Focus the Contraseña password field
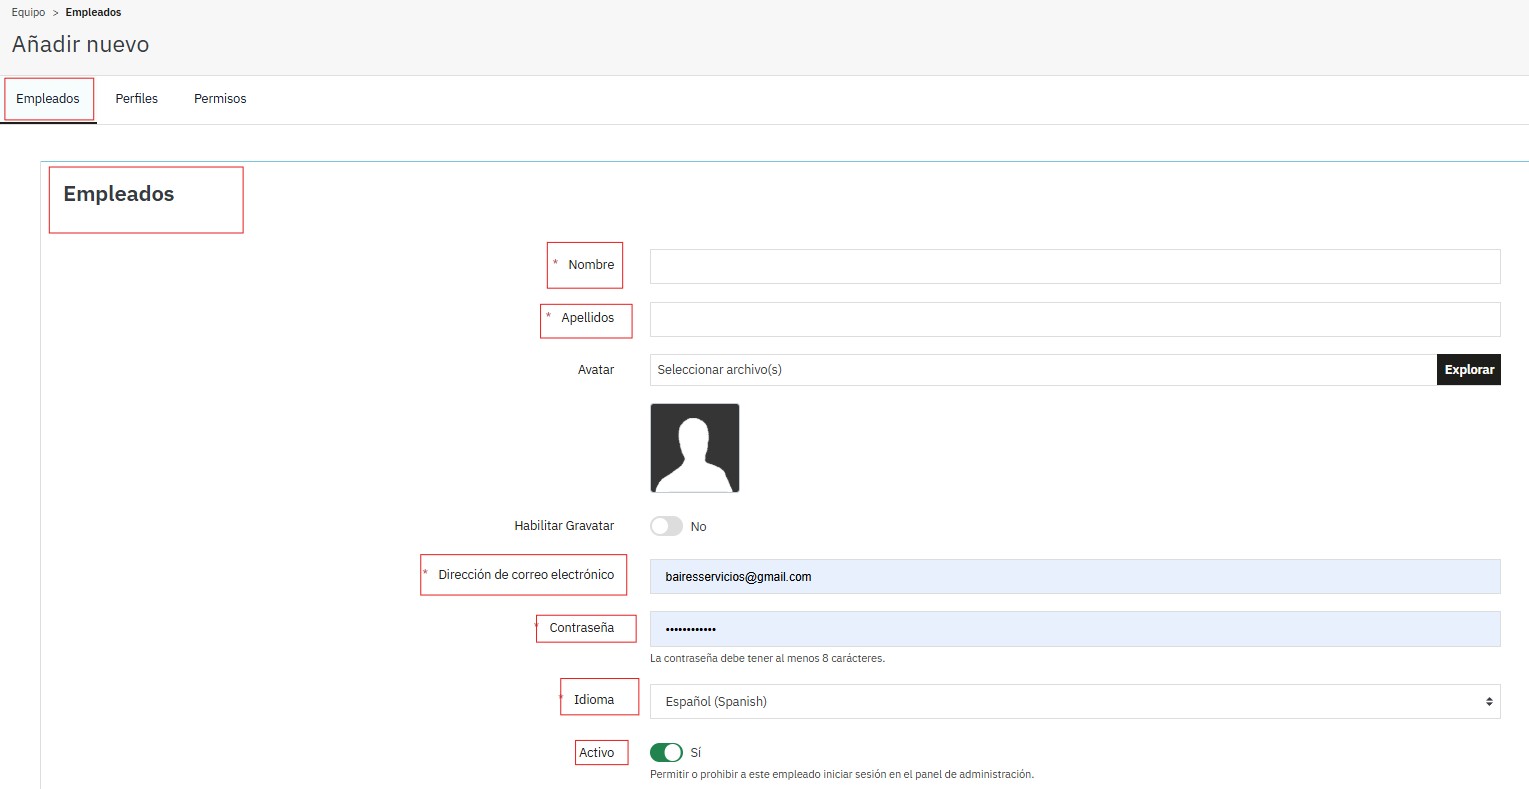 [1074, 629]
